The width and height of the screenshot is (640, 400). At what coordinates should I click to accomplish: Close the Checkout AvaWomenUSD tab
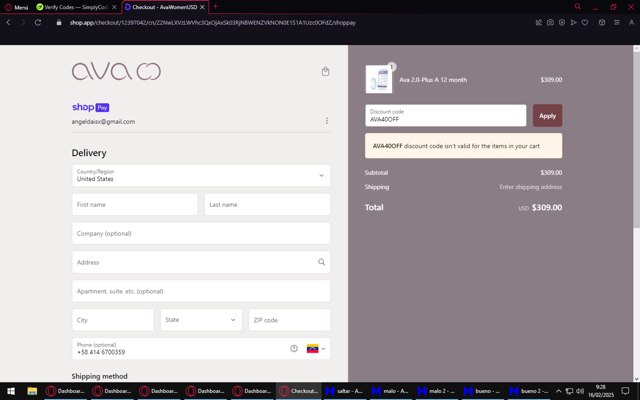(x=202, y=7)
